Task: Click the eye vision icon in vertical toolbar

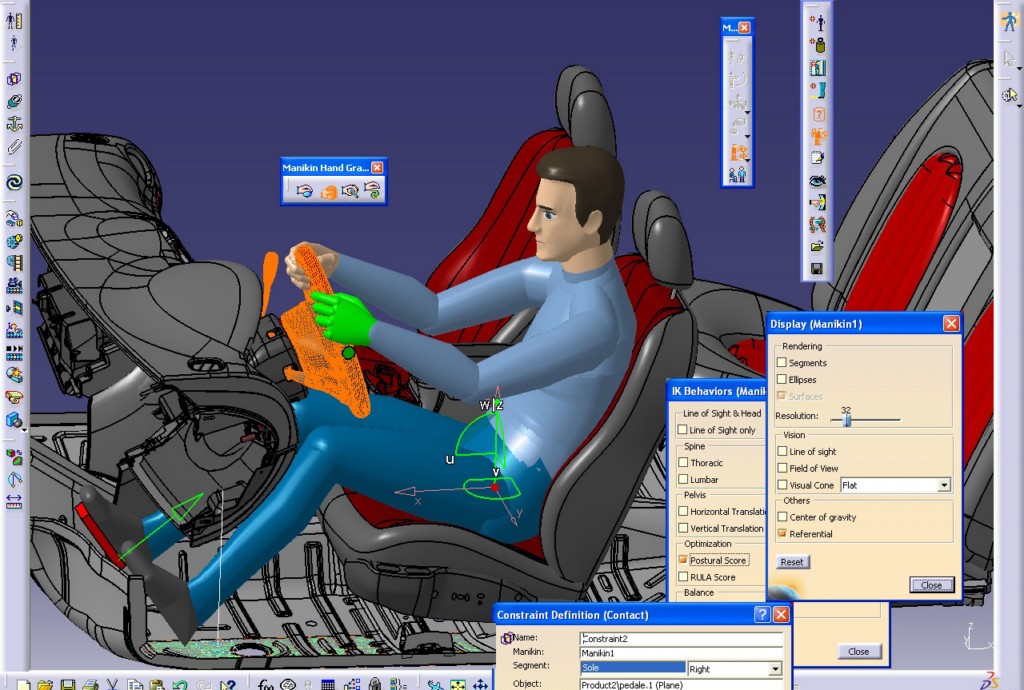Action: point(817,181)
